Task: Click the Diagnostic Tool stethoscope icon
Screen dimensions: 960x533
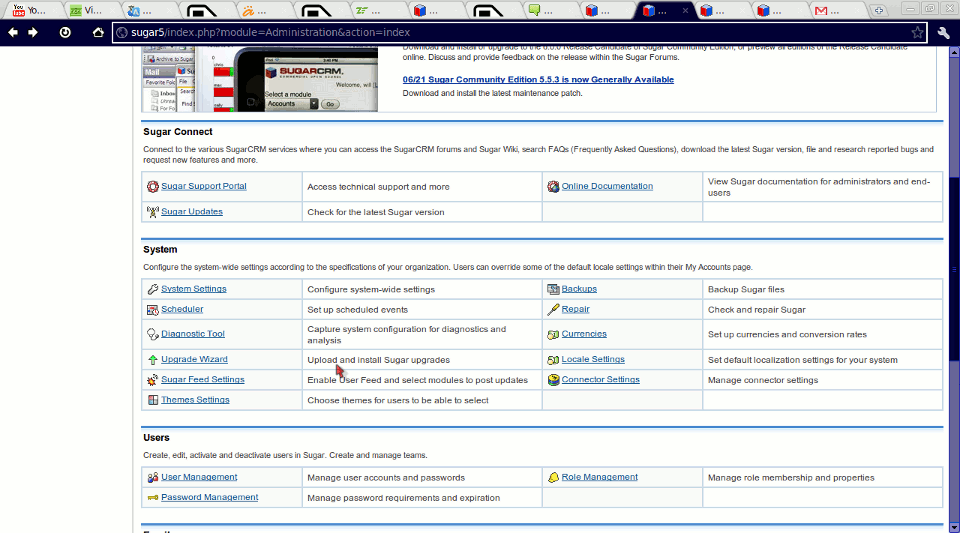Action: [x=152, y=334]
